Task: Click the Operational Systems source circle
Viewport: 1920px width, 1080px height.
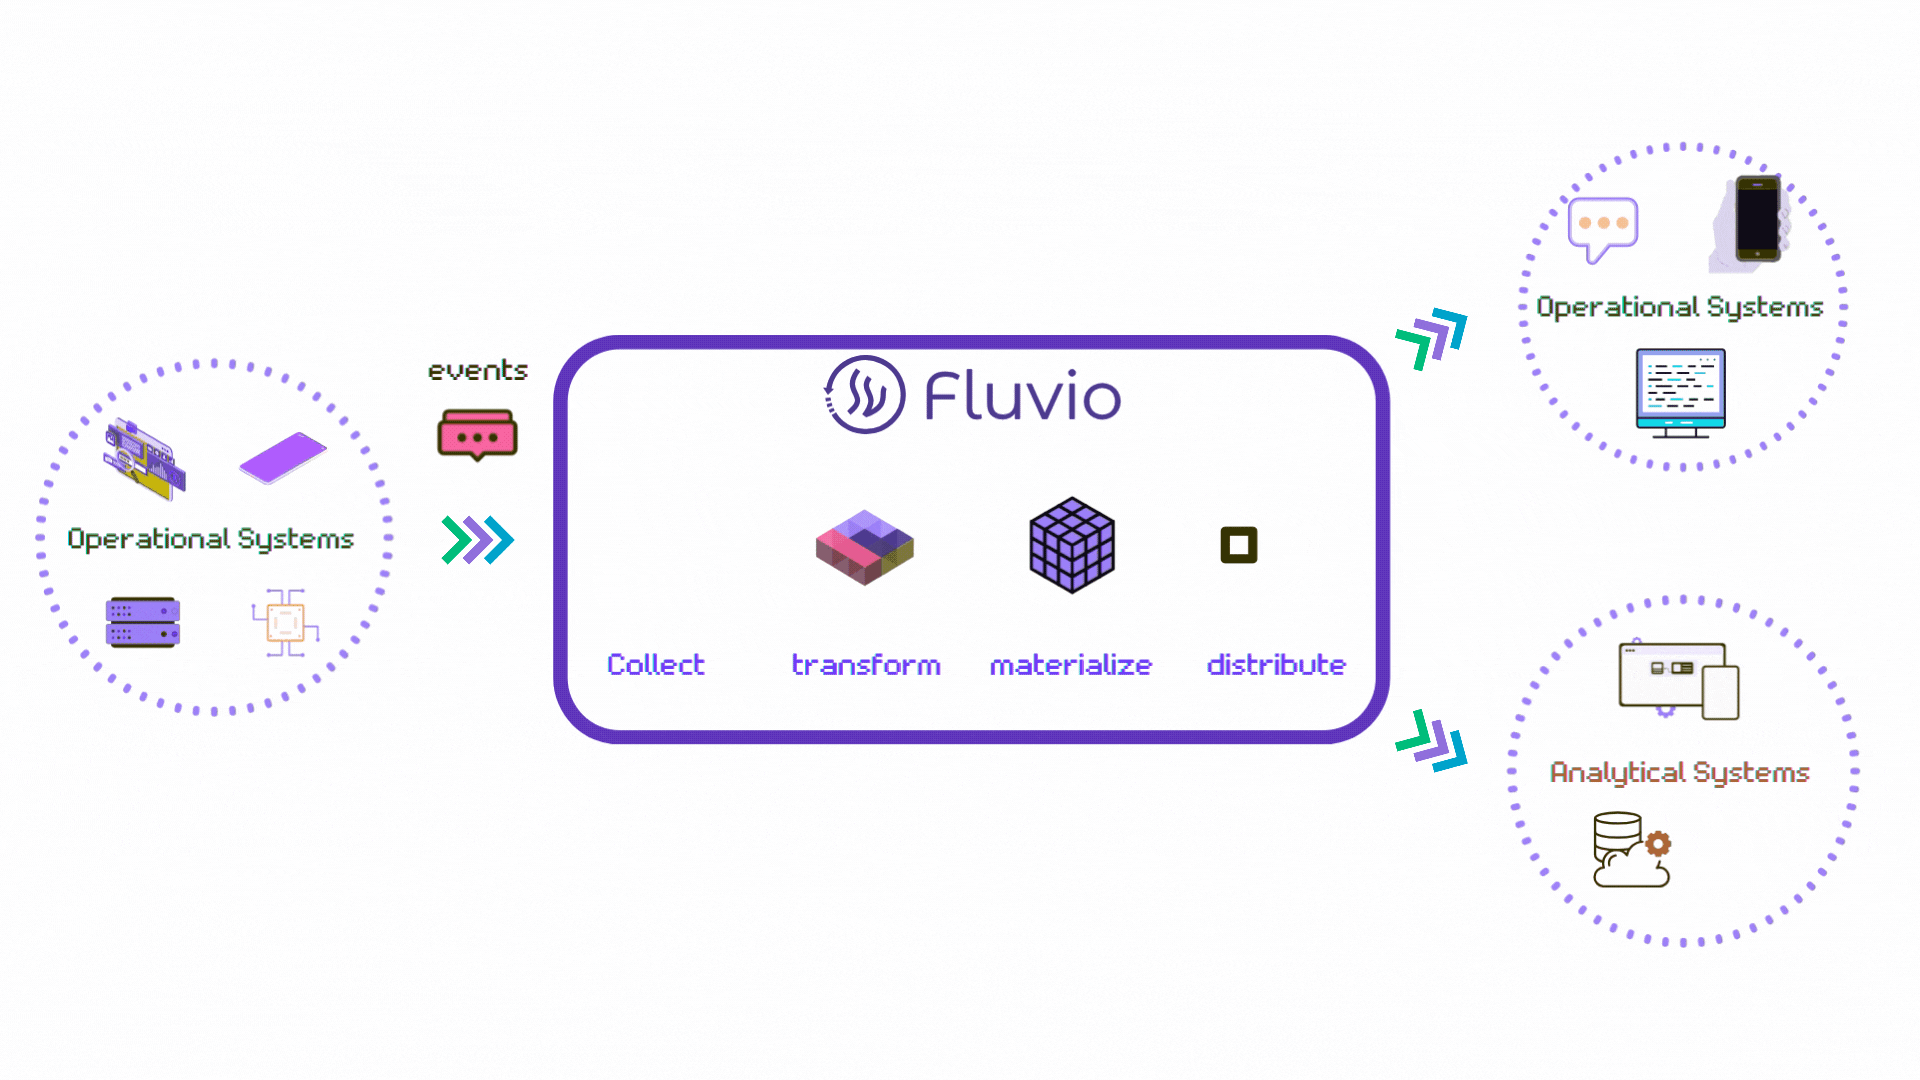Action: point(212,538)
